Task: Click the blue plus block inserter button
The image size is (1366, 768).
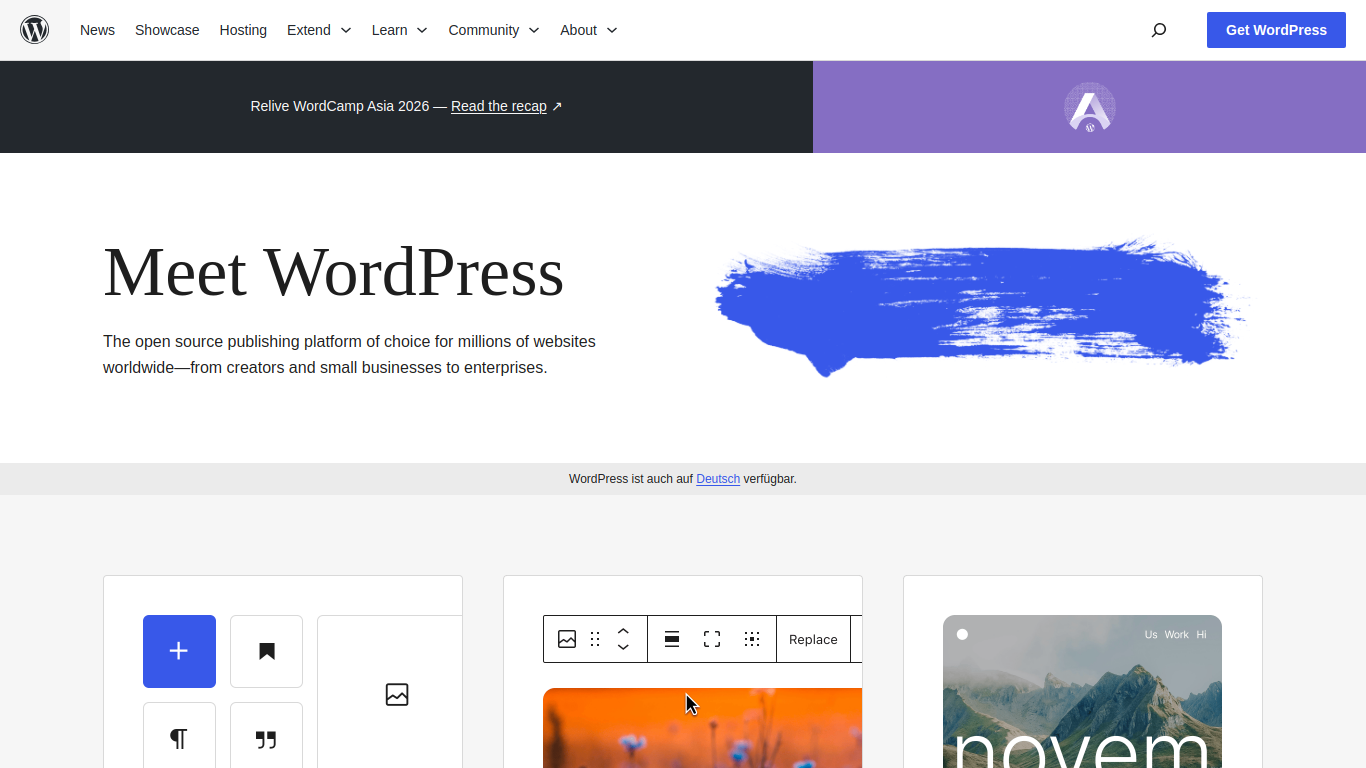Action: 179,651
